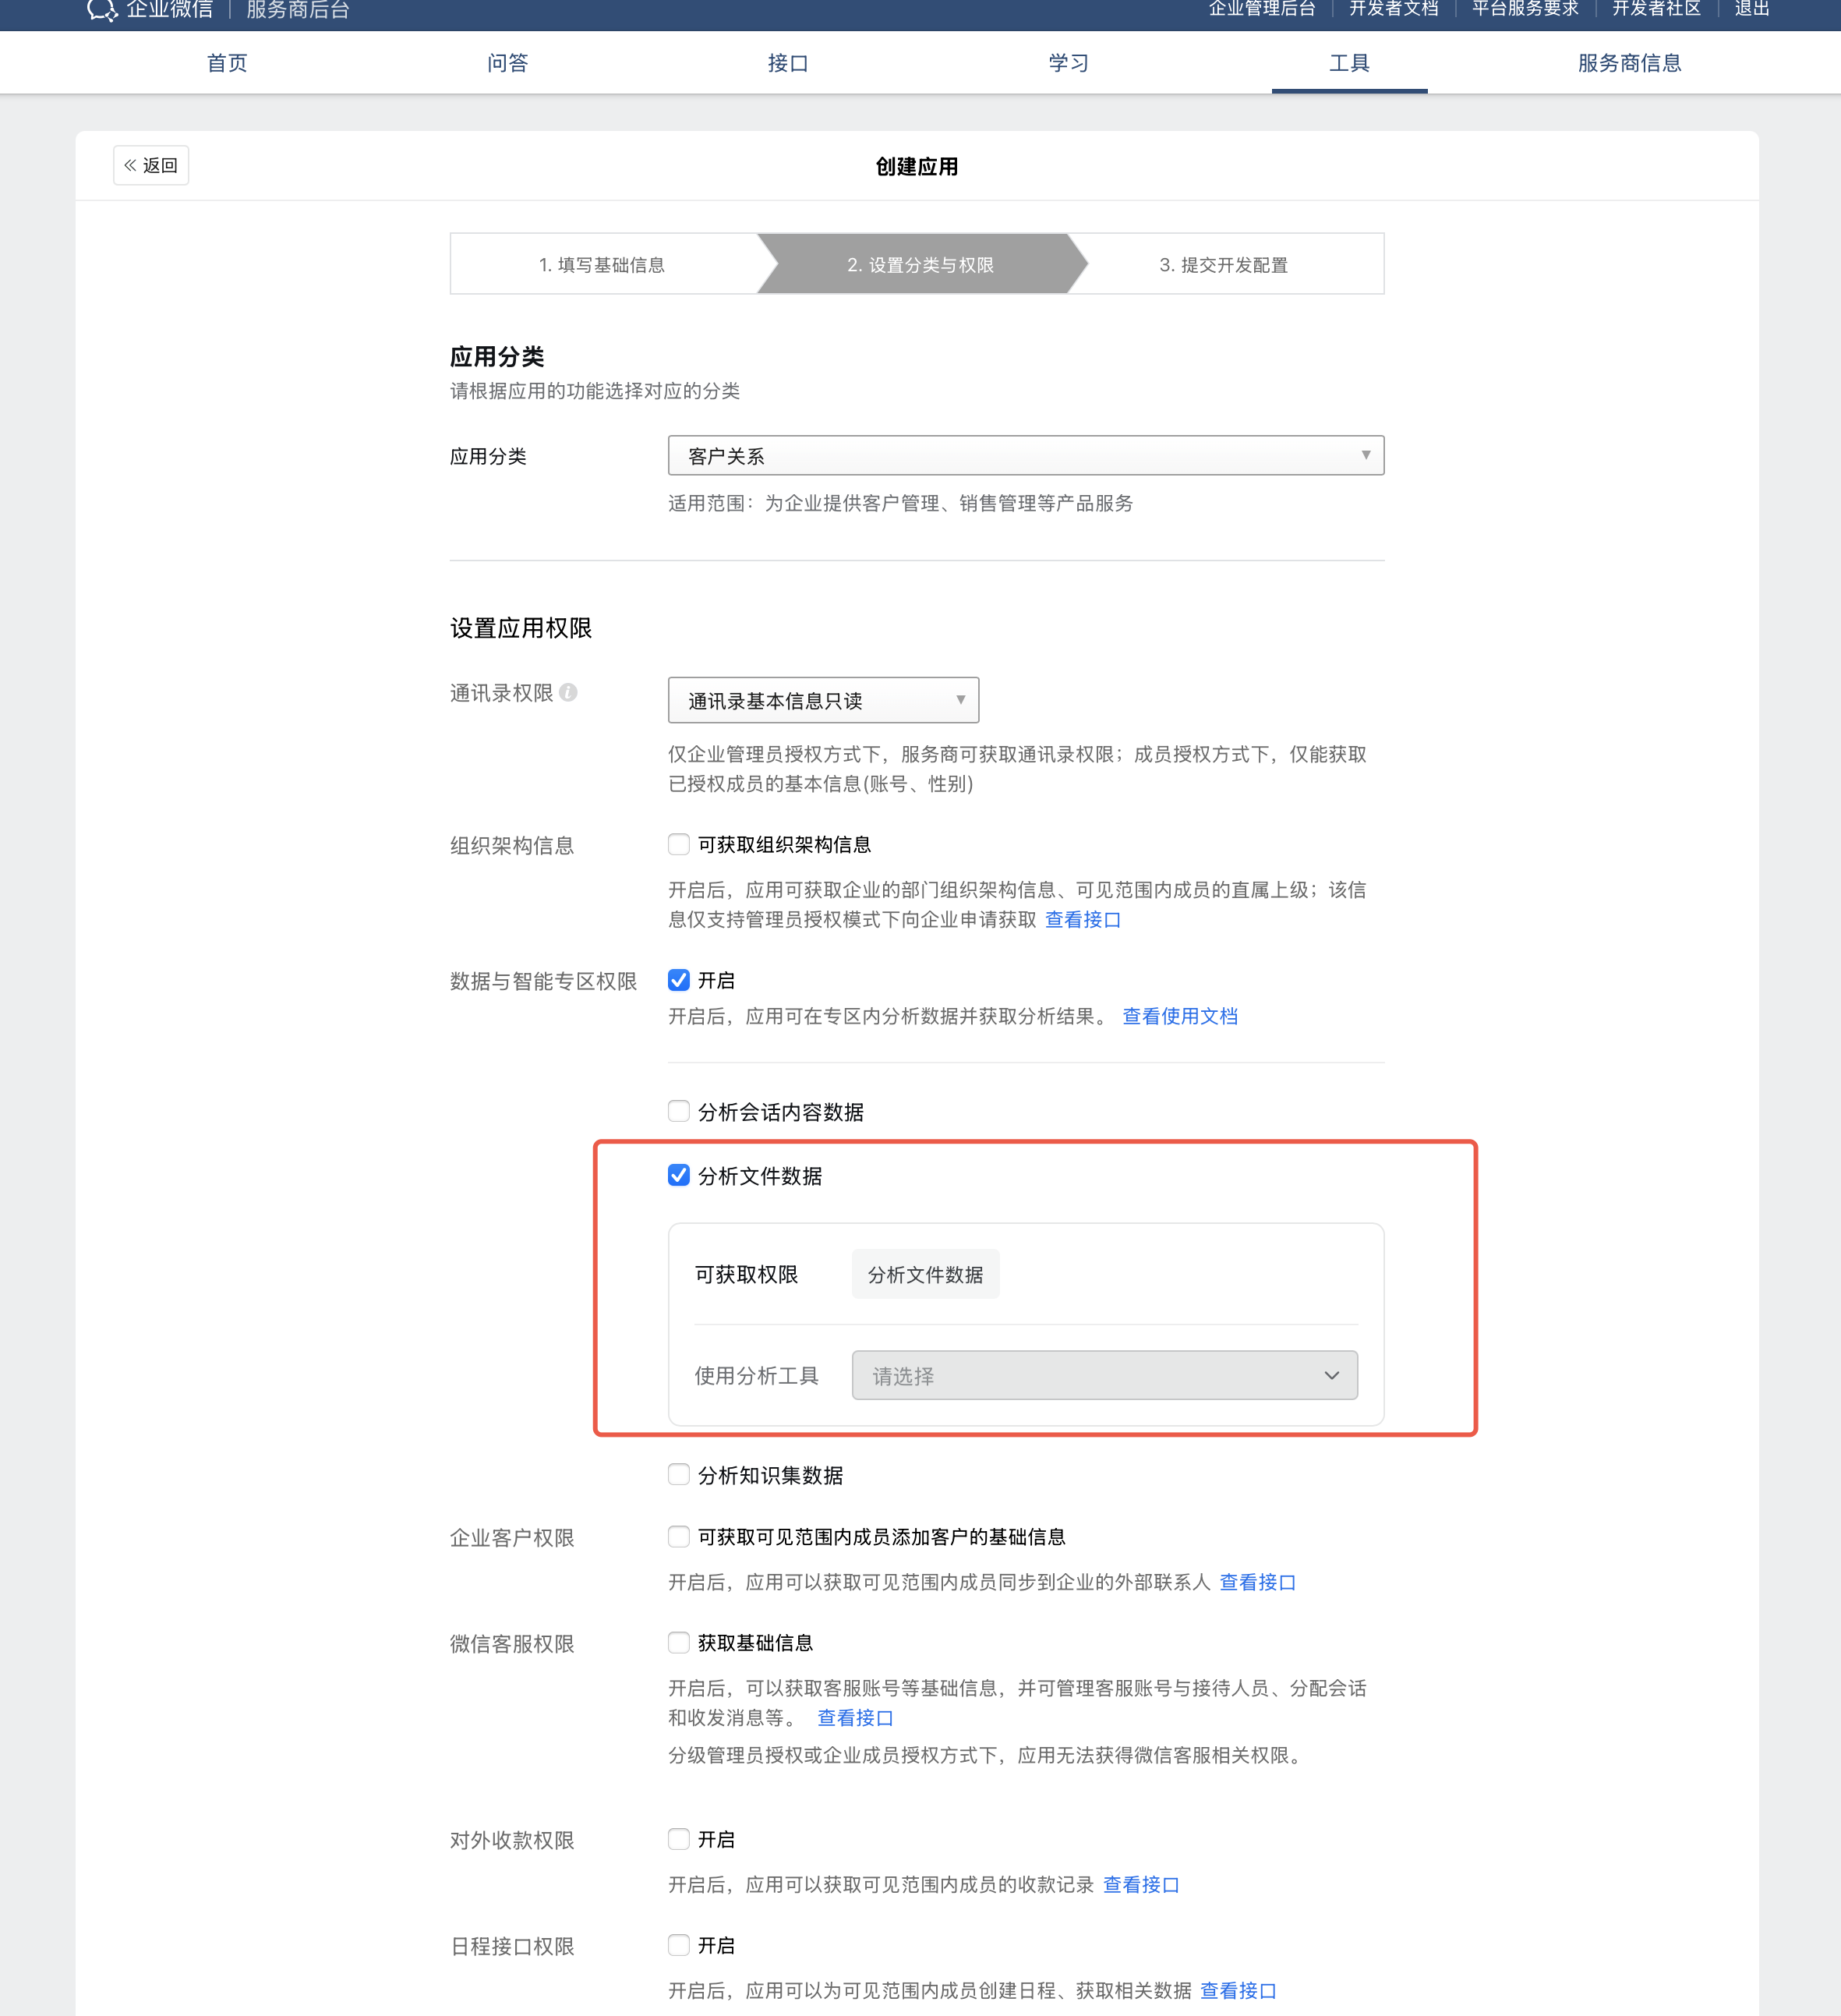The width and height of the screenshot is (1841, 2016).
Task: Expand the 使用分析工具 请选择 dropdown
Action: [1104, 1375]
